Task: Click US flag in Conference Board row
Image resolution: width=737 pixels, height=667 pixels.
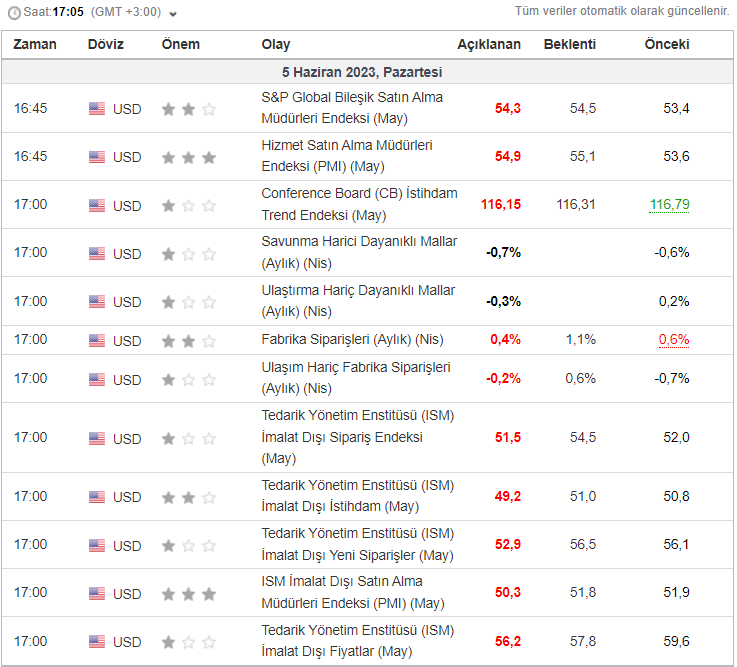Action: pyautogui.click(x=97, y=206)
